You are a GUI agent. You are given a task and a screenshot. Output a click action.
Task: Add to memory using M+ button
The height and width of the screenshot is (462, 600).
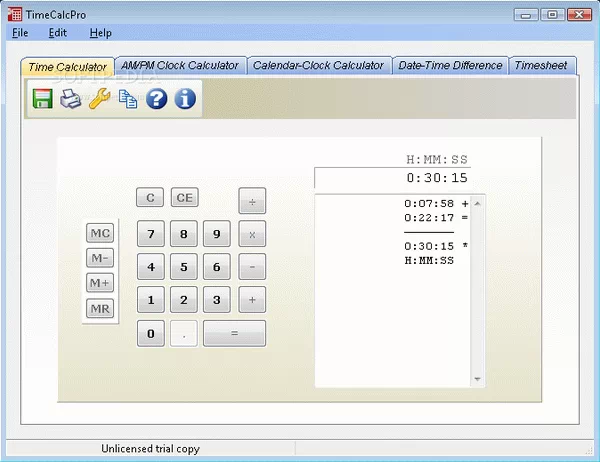click(x=100, y=283)
